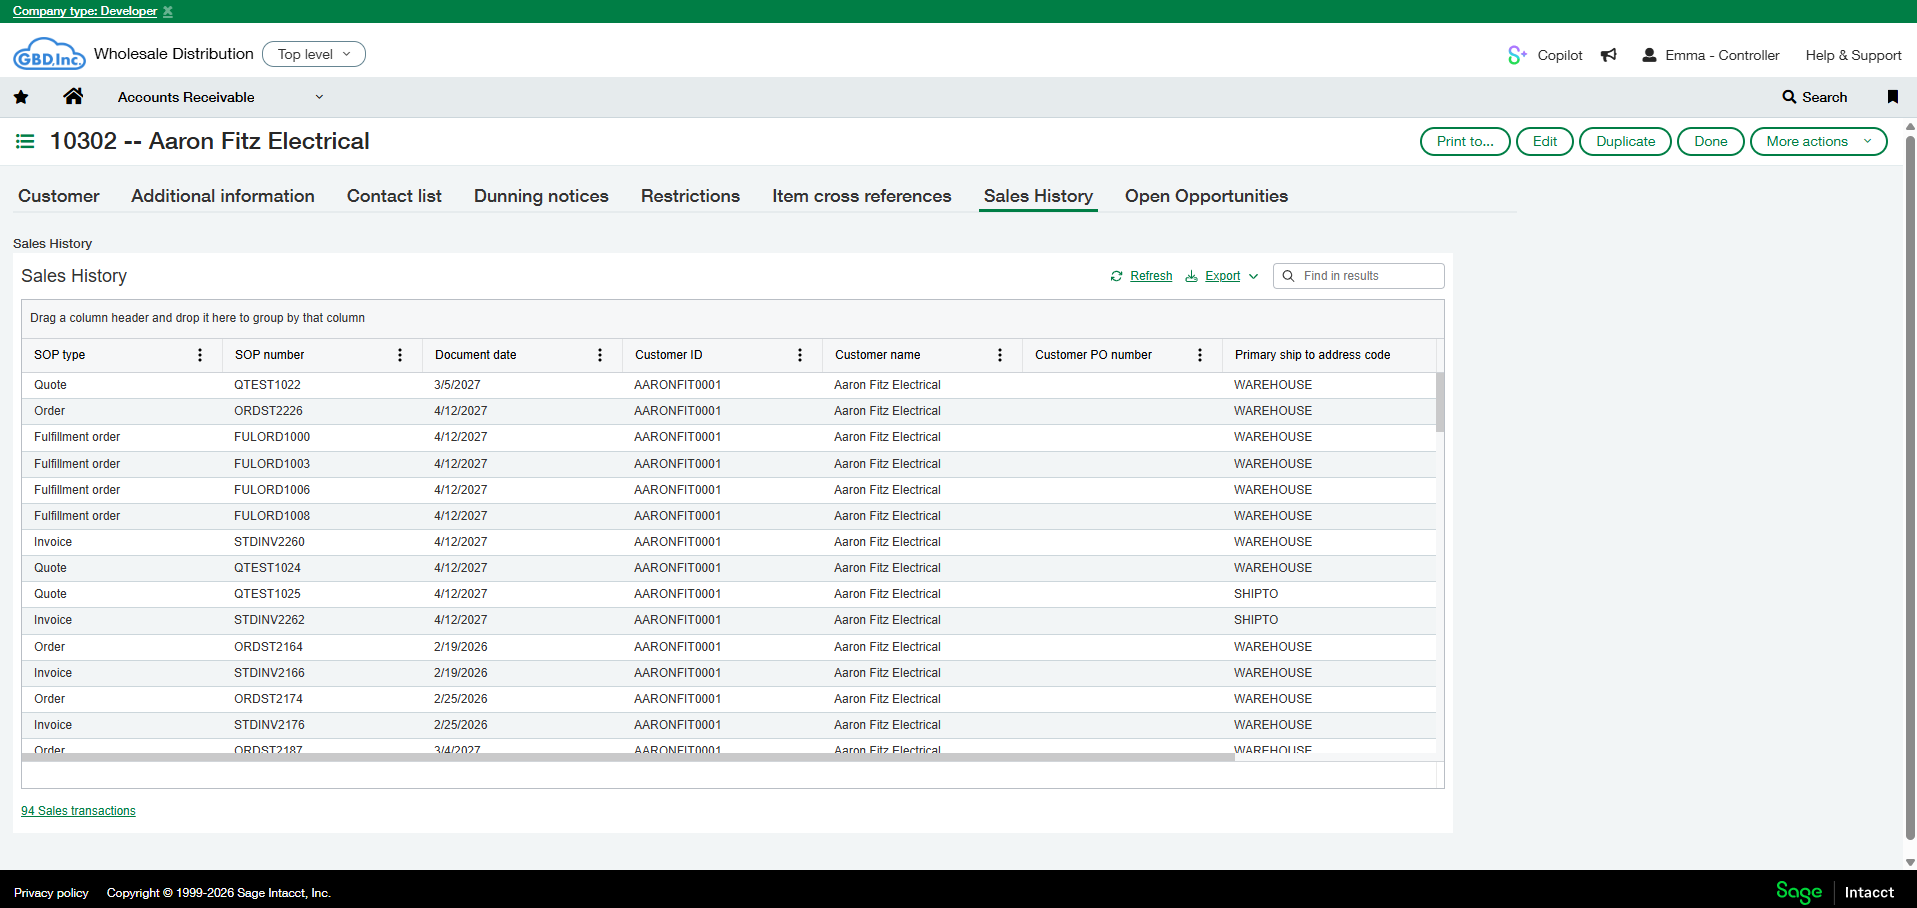Click the grid's horizontal scrollbar
Screen dimensions: 1917x908
(x=627, y=757)
